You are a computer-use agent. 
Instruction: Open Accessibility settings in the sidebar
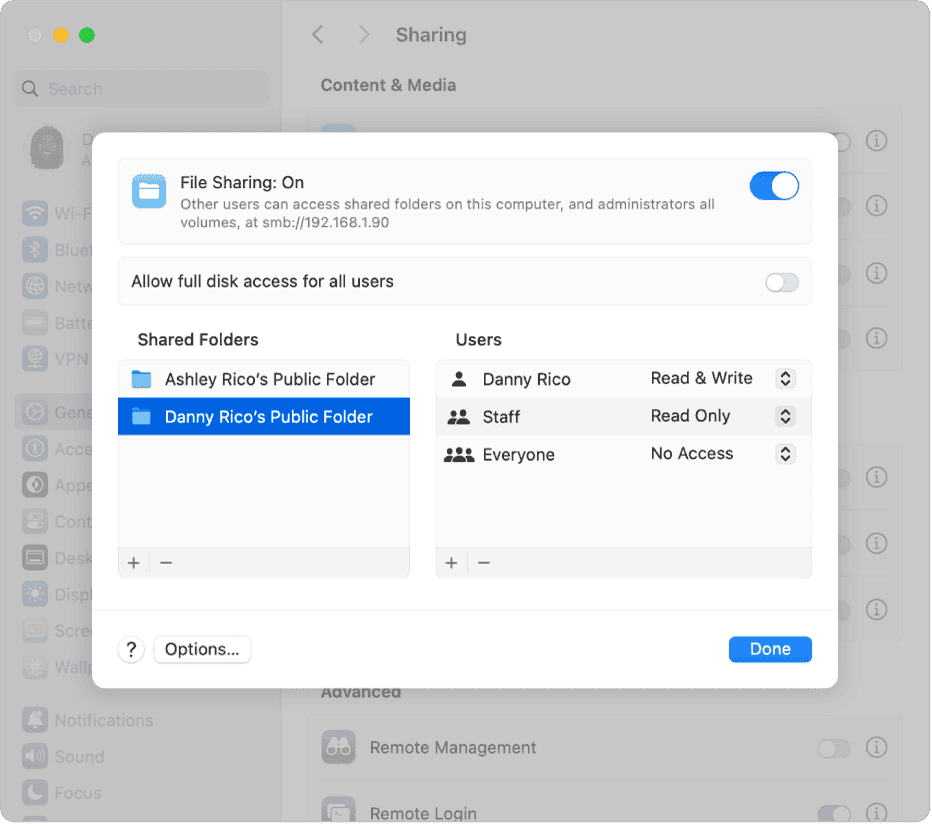57,449
